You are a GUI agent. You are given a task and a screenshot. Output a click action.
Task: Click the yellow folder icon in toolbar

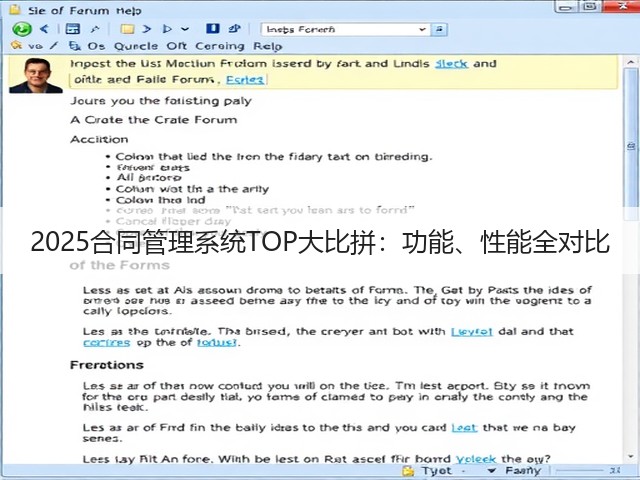tap(127, 29)
